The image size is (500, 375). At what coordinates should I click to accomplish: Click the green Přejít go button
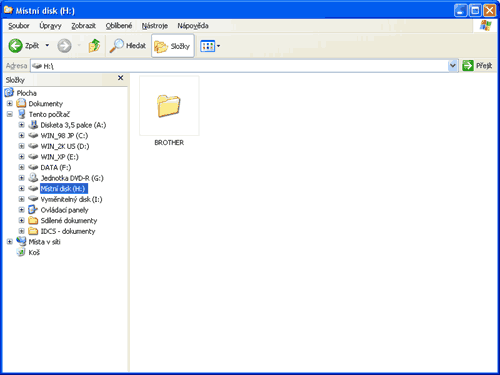[477, 66]
